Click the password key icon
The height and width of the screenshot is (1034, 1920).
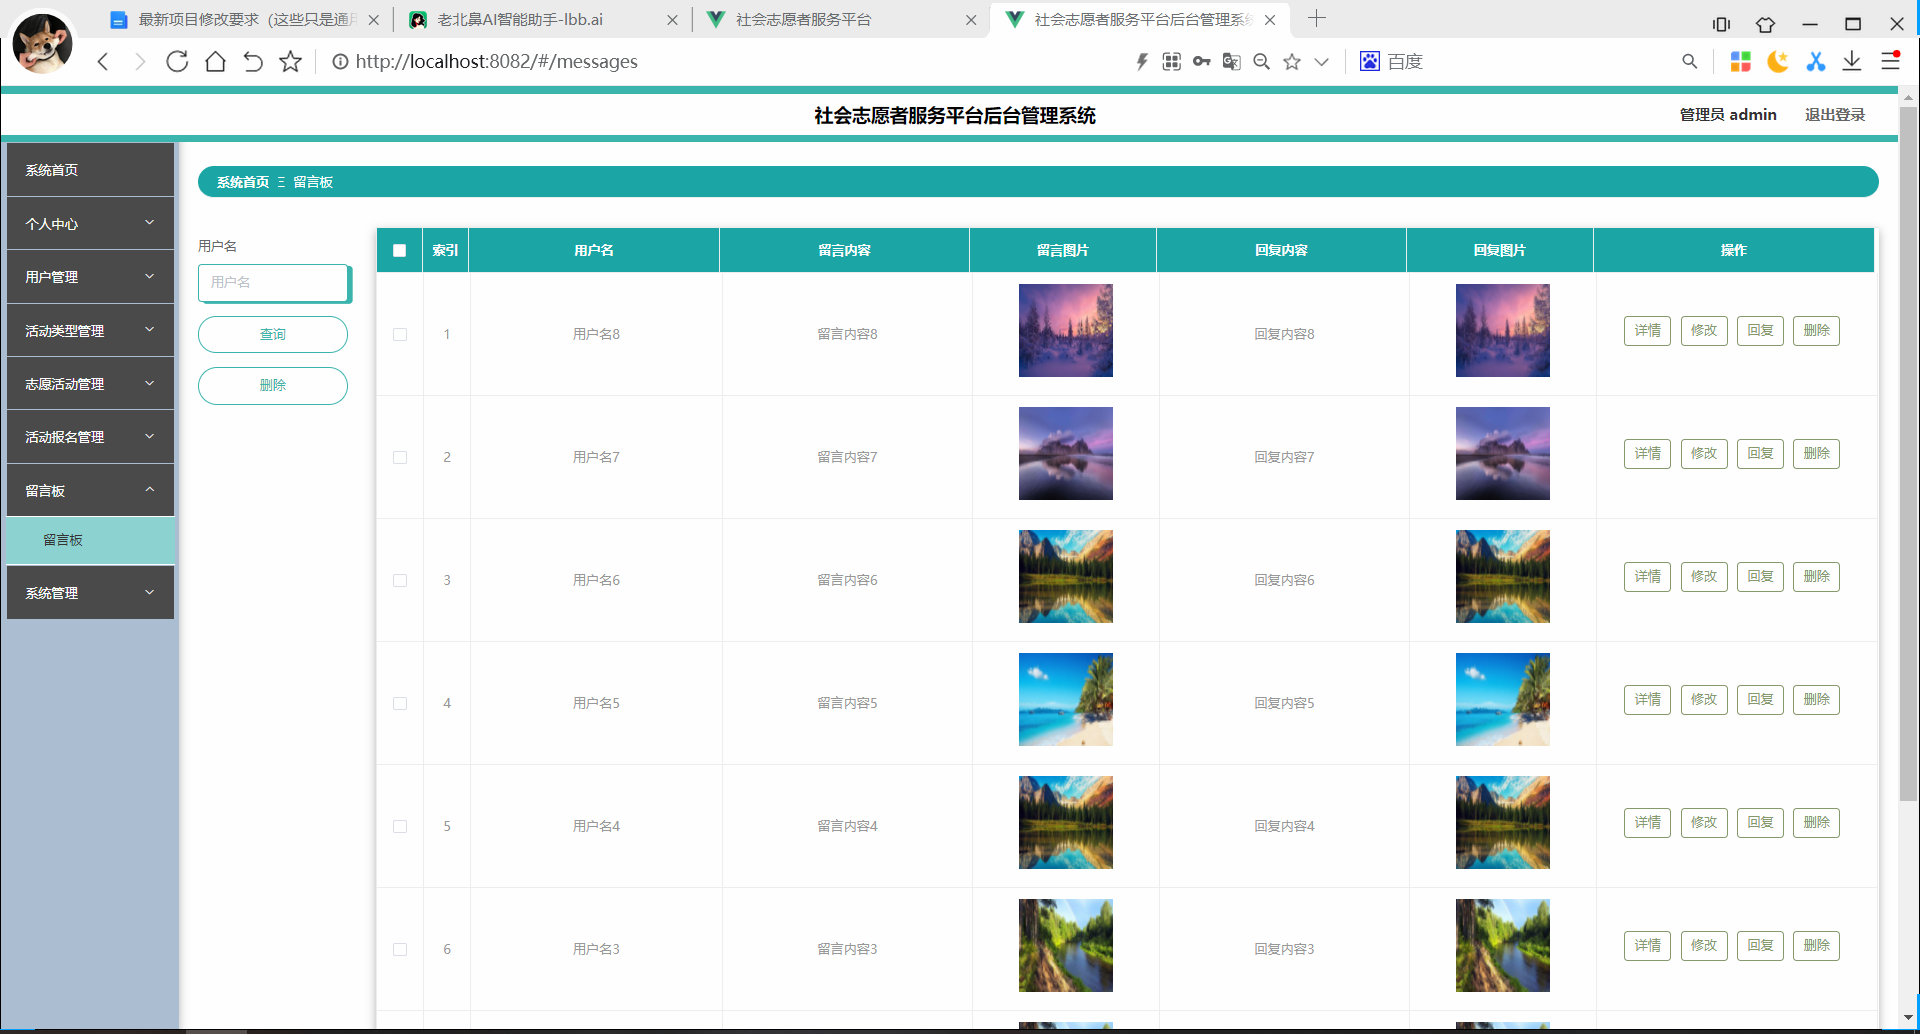tap(1202, 62)
